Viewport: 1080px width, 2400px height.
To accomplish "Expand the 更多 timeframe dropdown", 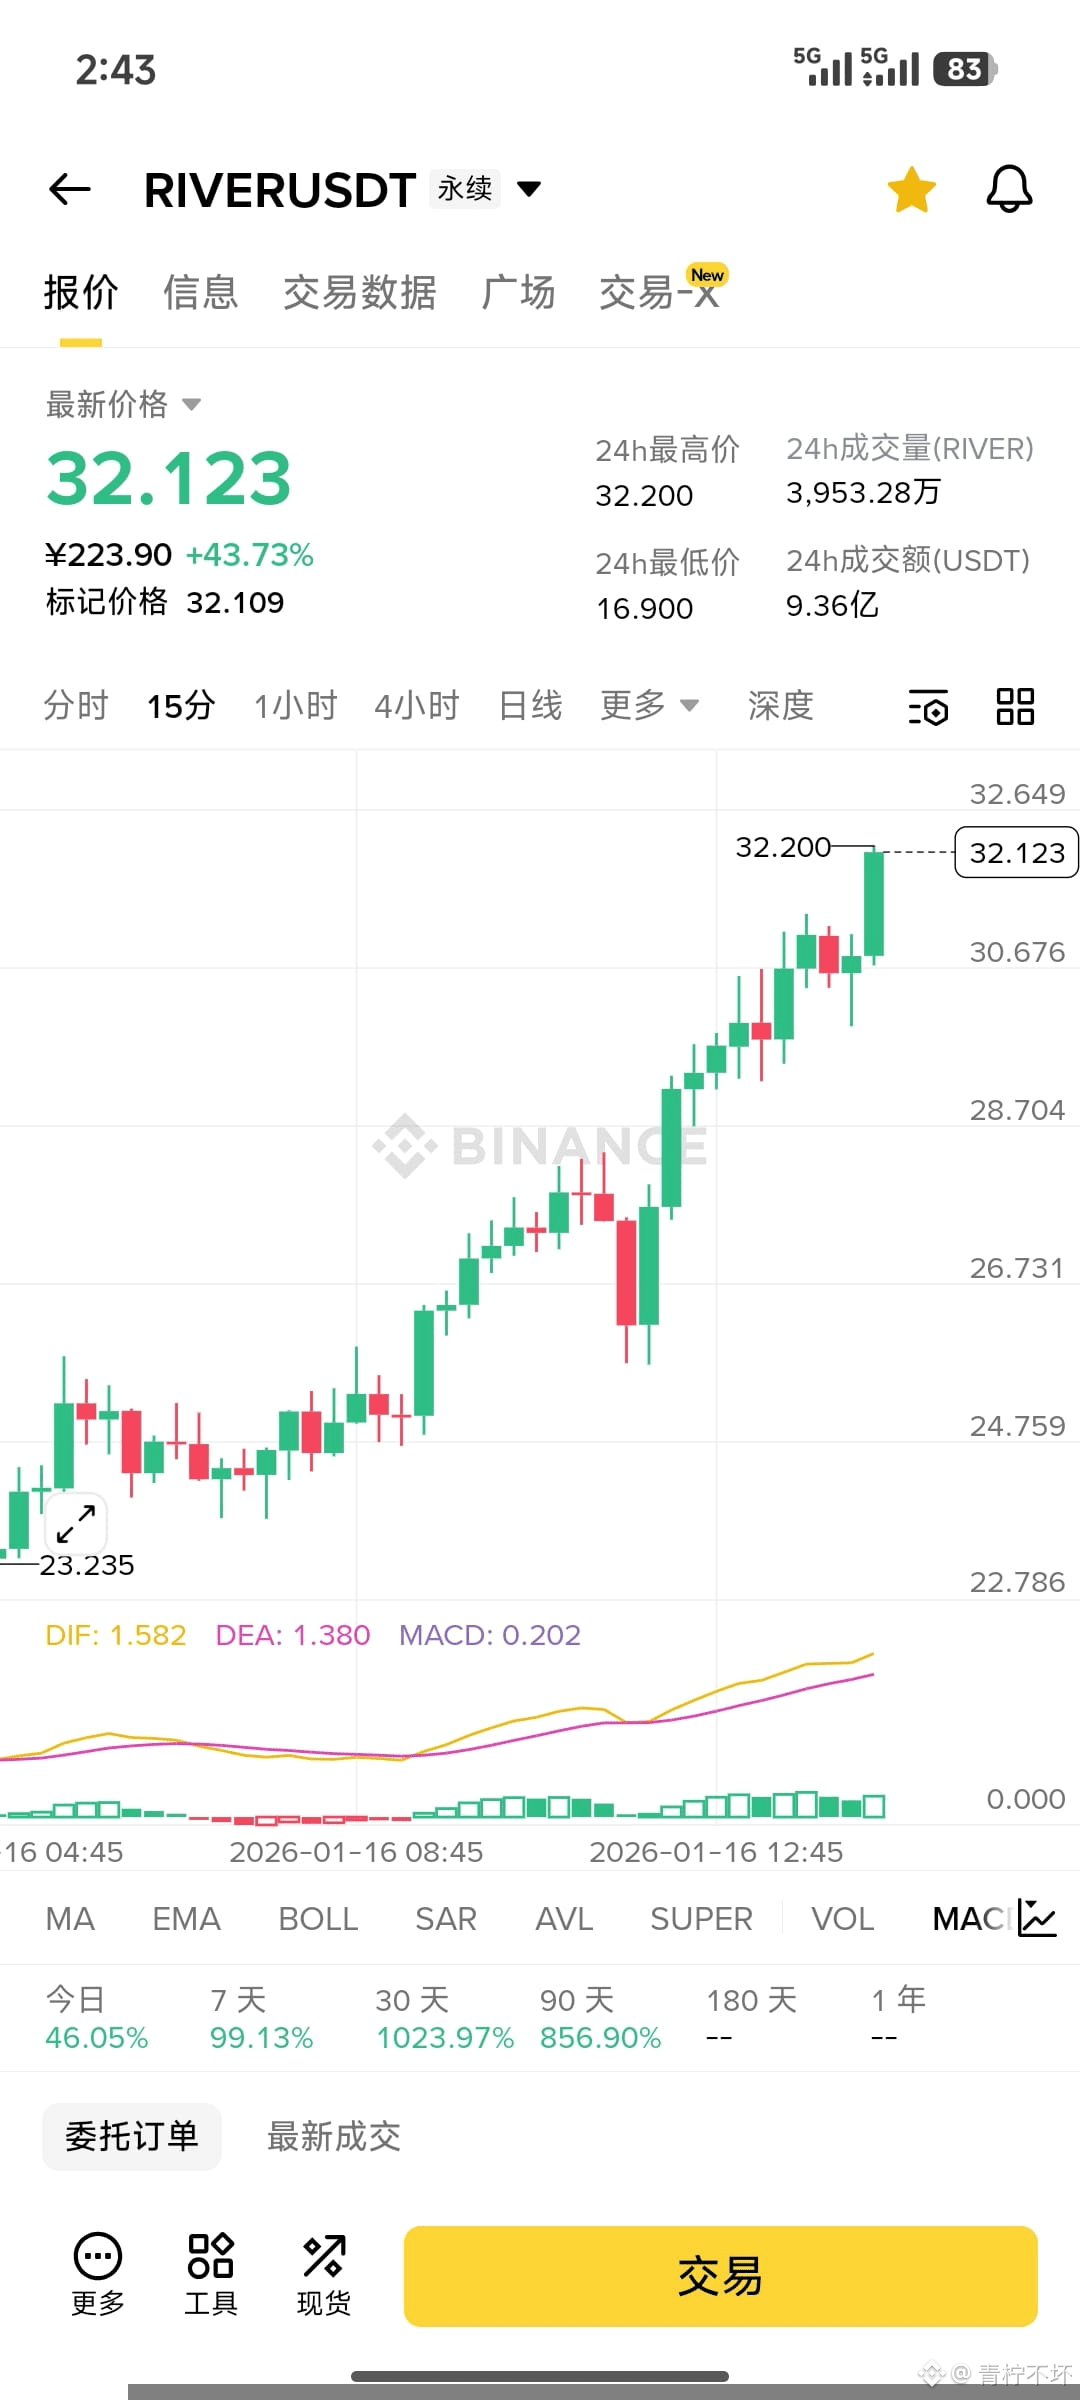I will pos(649,706).
